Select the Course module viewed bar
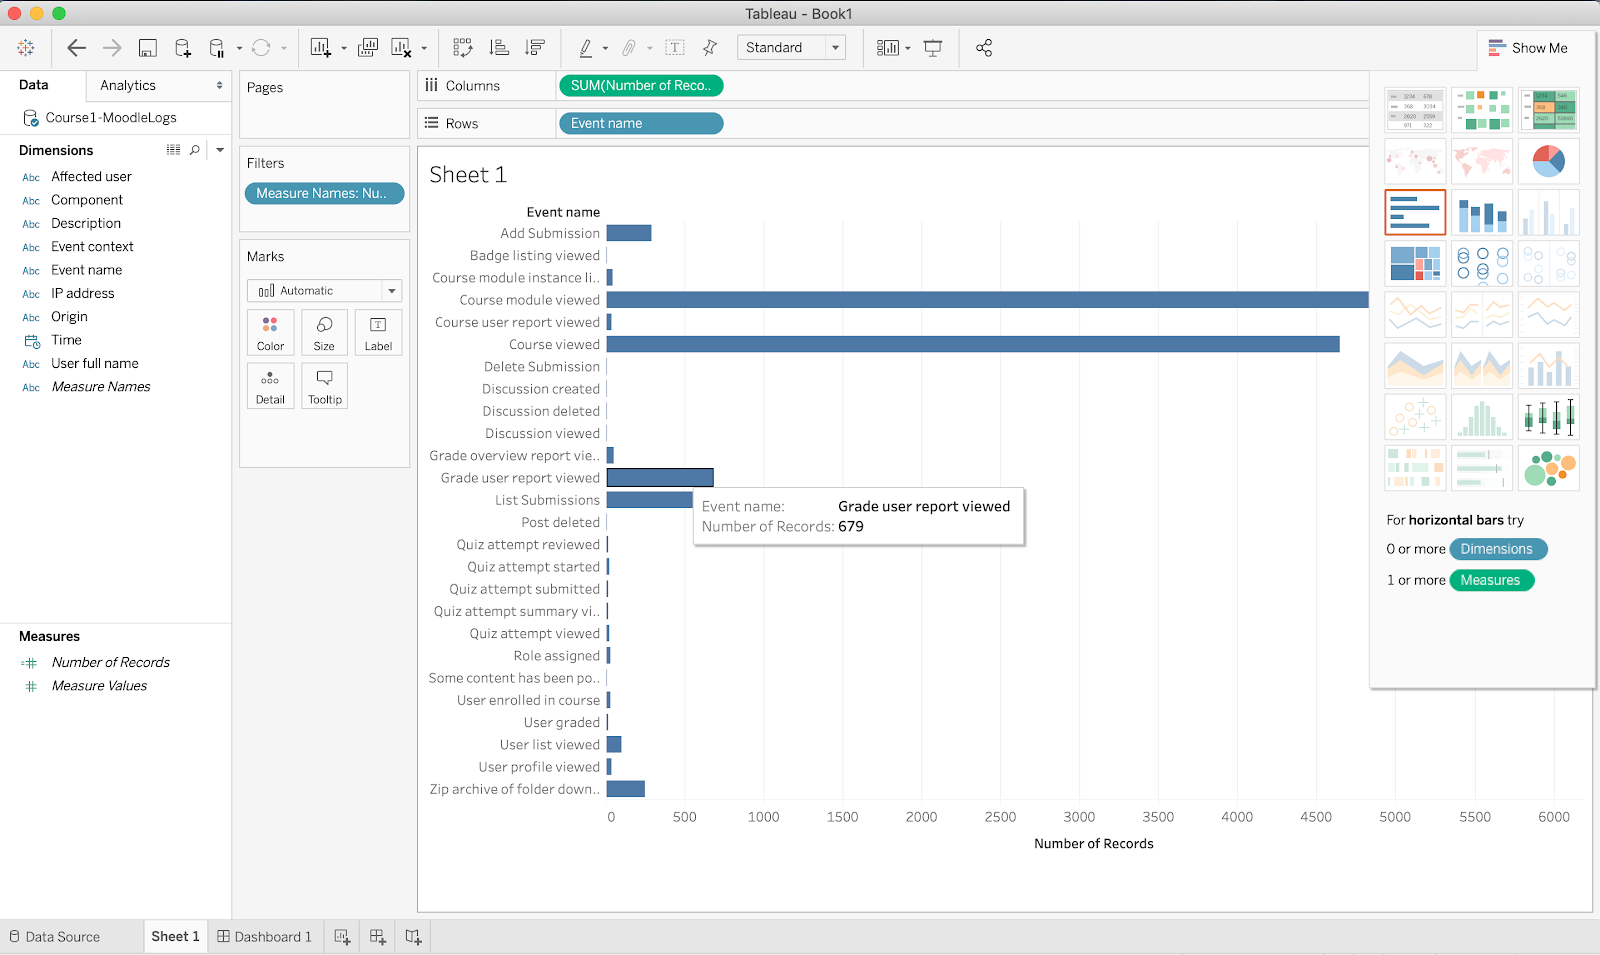The width and height of the screenshot is (1600, 955). 987,300
